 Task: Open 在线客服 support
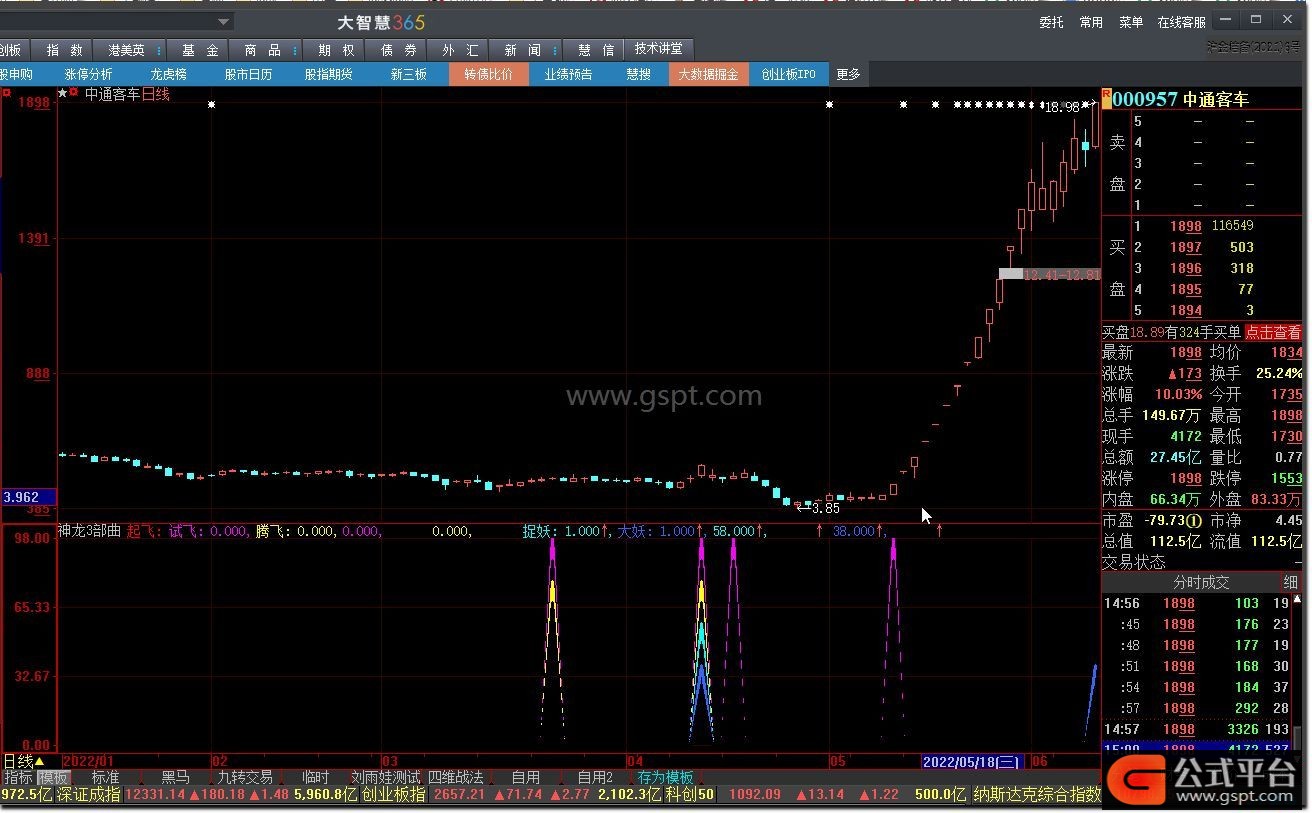1181,22
